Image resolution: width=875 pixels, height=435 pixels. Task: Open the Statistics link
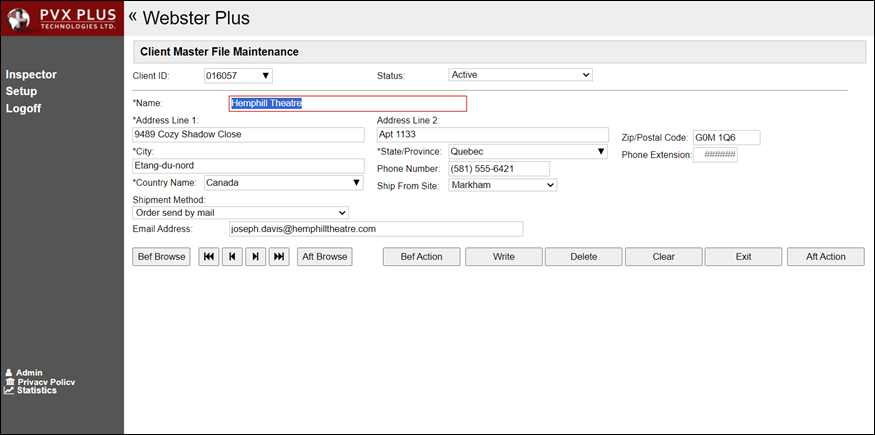point(36,390)
